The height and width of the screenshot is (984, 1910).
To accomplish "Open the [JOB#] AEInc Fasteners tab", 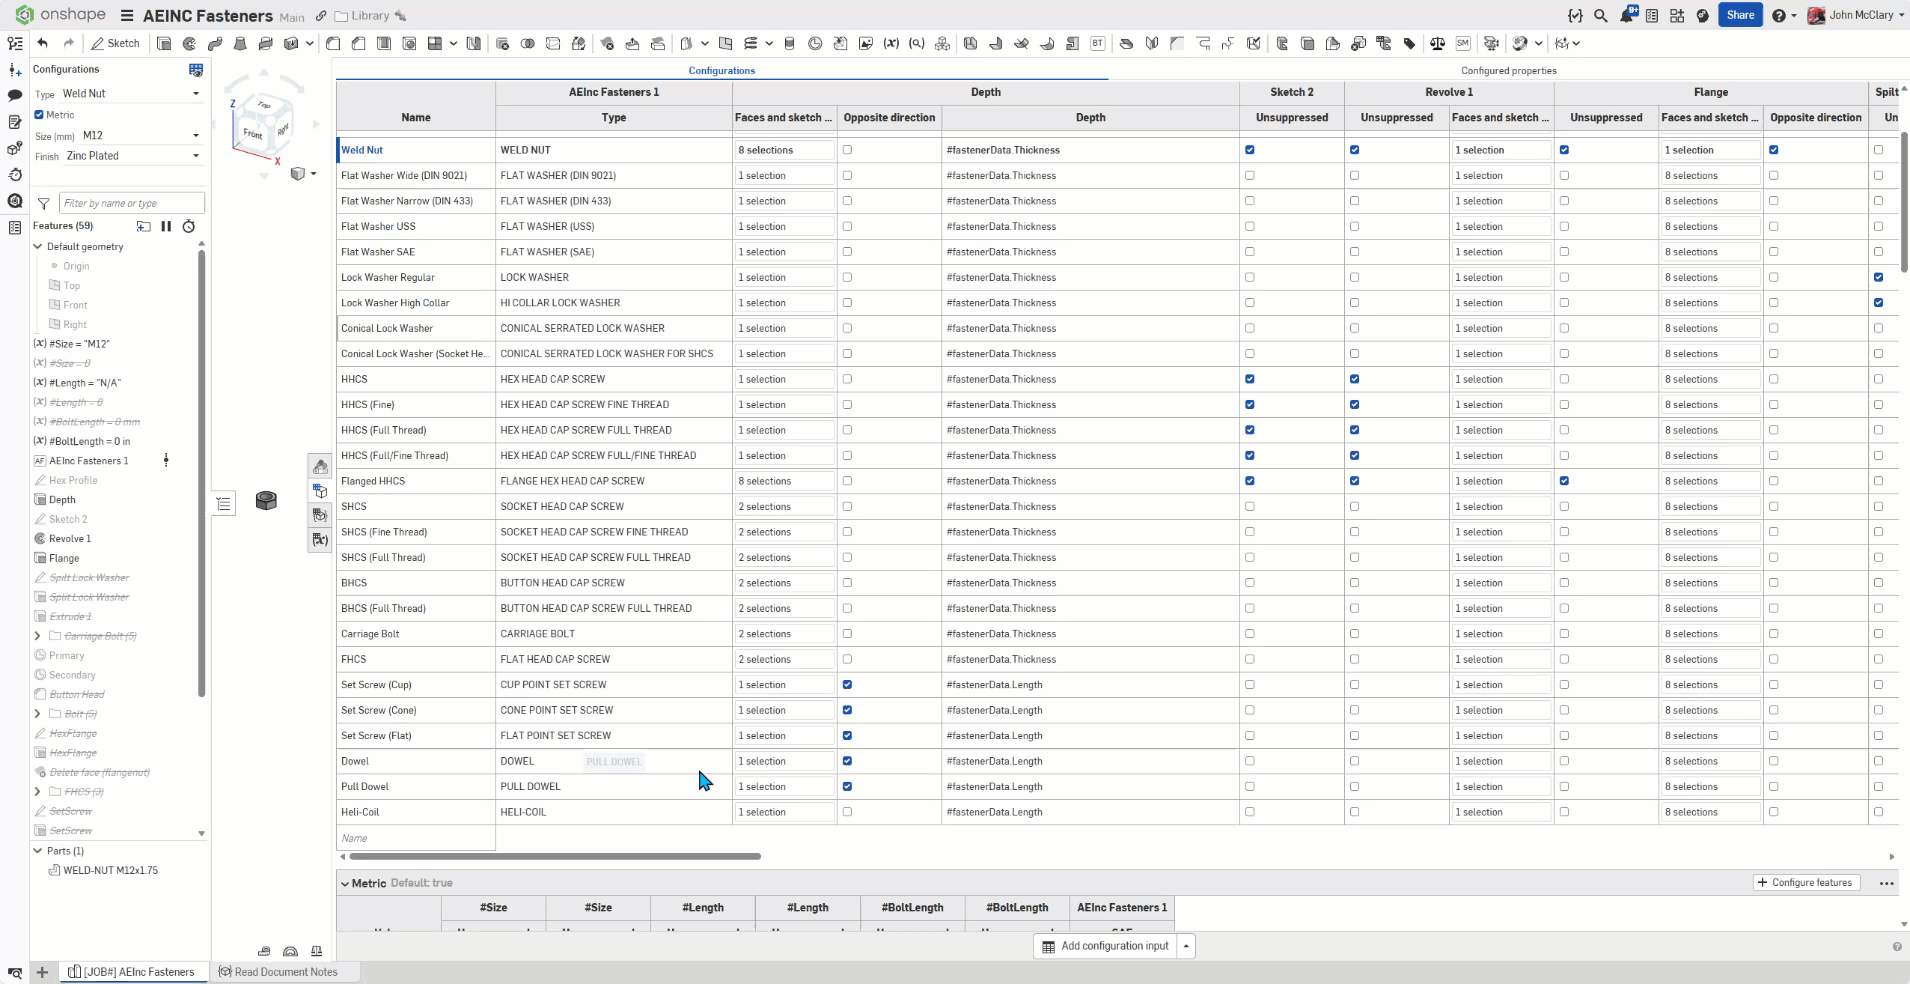I will coord(135,972).
